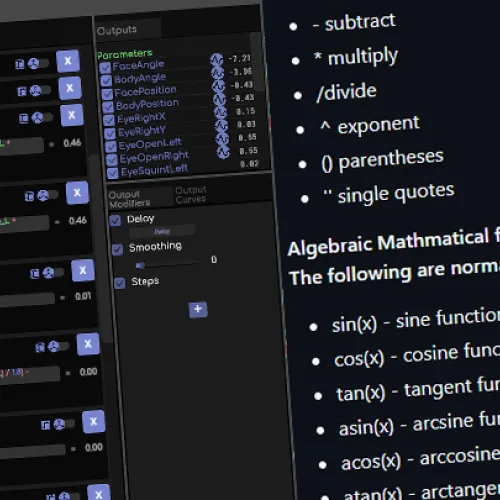
Task: Toggle the person switch in the row above the 0.01 value
Action: [x=53, y=273]
